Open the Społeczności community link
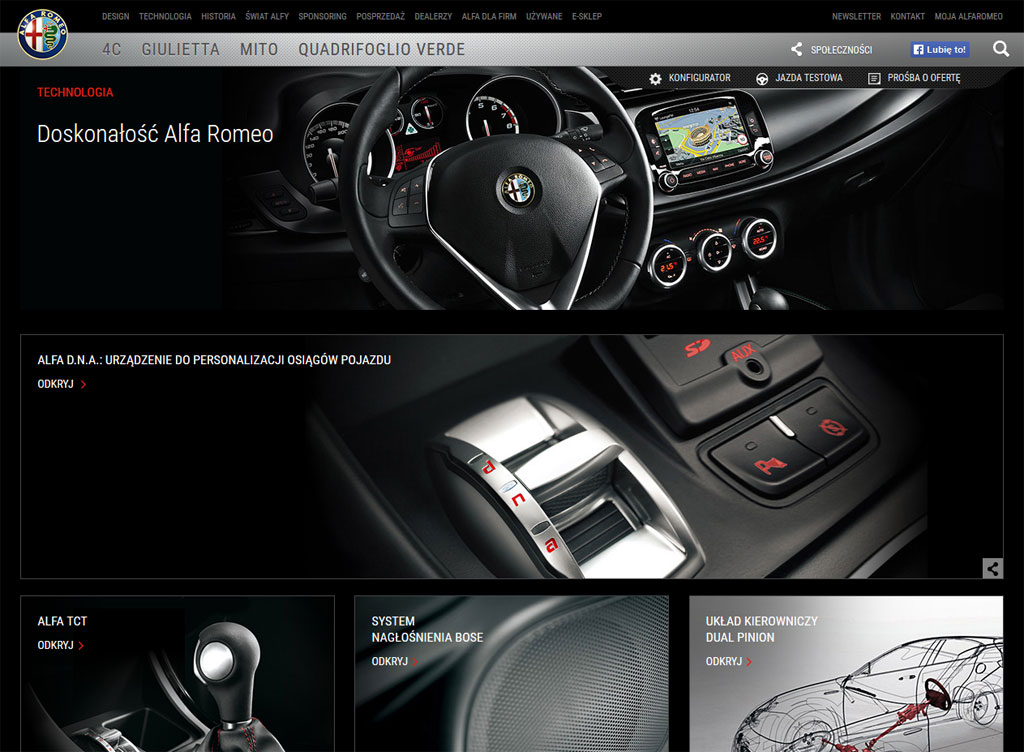1024x752 pixels. pos(841,50)
